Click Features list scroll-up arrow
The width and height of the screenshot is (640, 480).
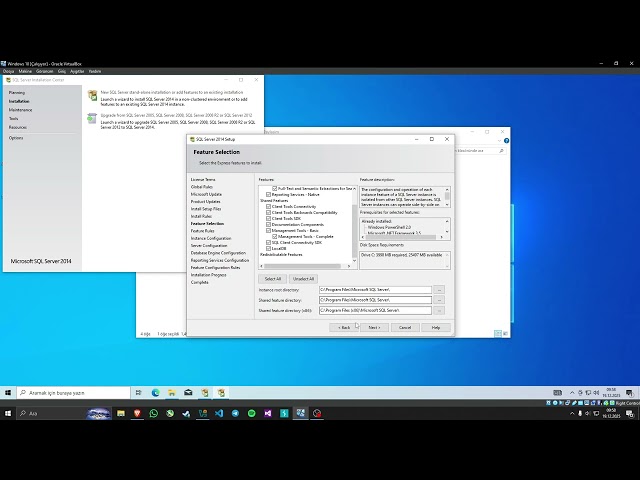(x=354, y=189)
